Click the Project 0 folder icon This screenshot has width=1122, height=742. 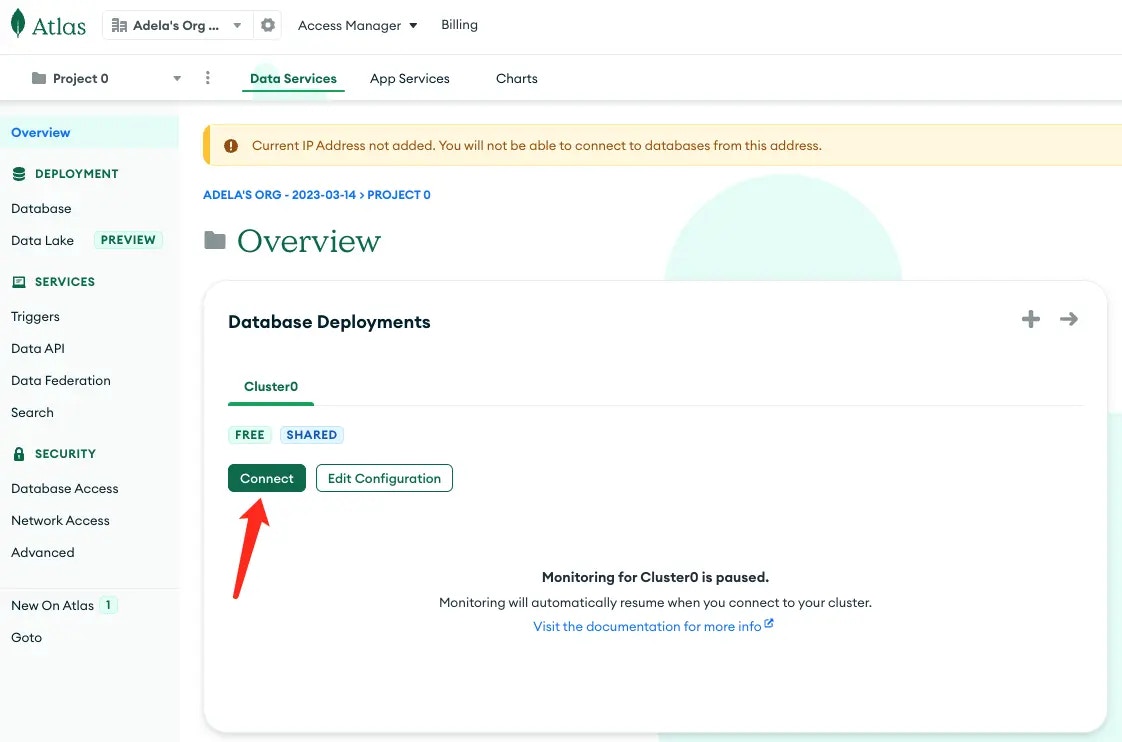pos(39,78)
